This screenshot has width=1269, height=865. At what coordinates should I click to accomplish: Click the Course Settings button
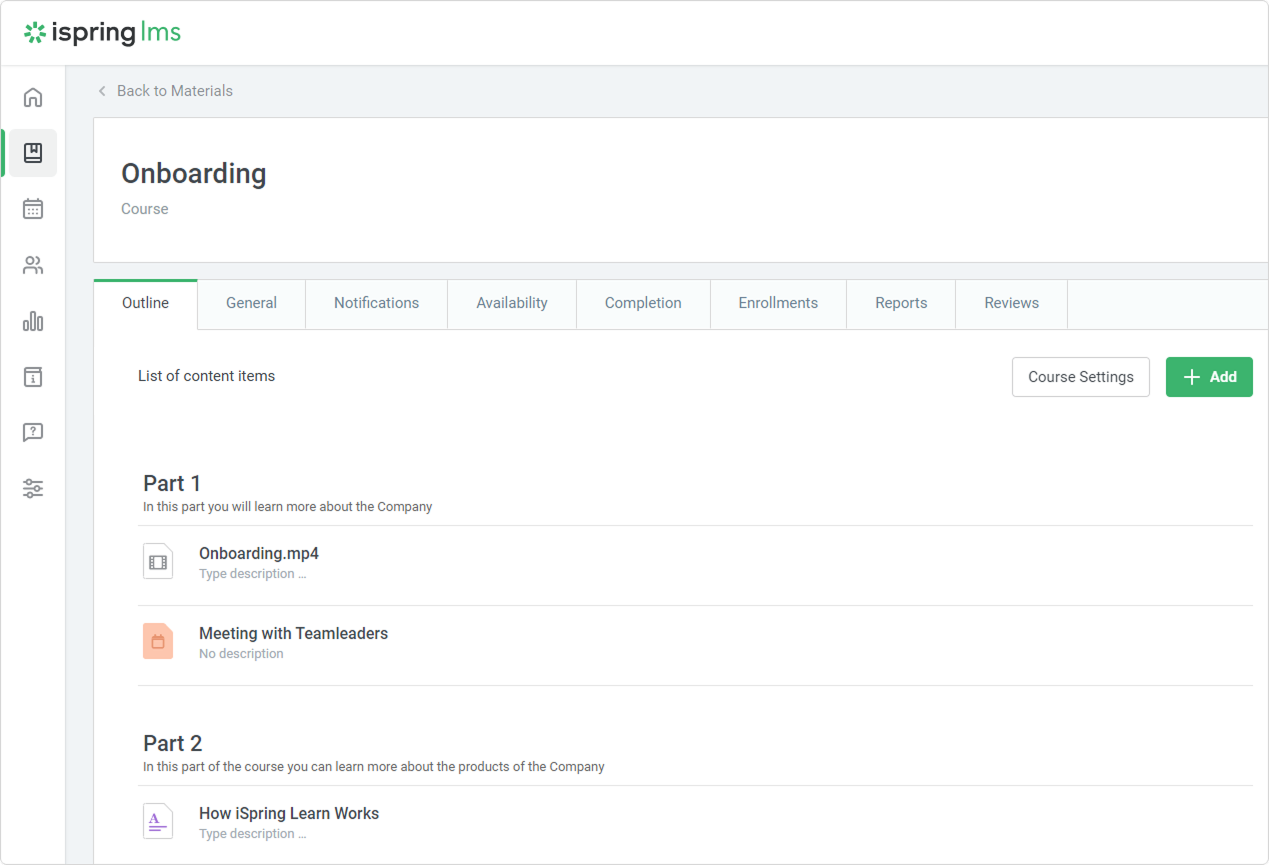1080,377
